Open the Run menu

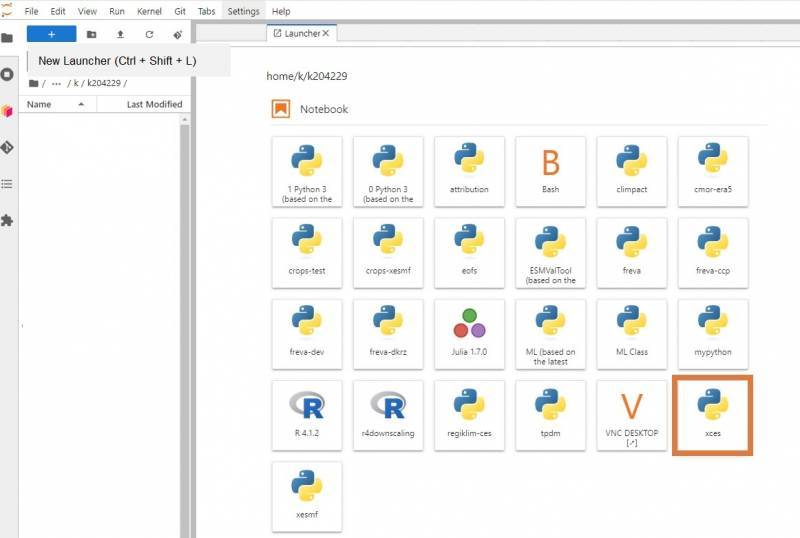coord(117,11)
